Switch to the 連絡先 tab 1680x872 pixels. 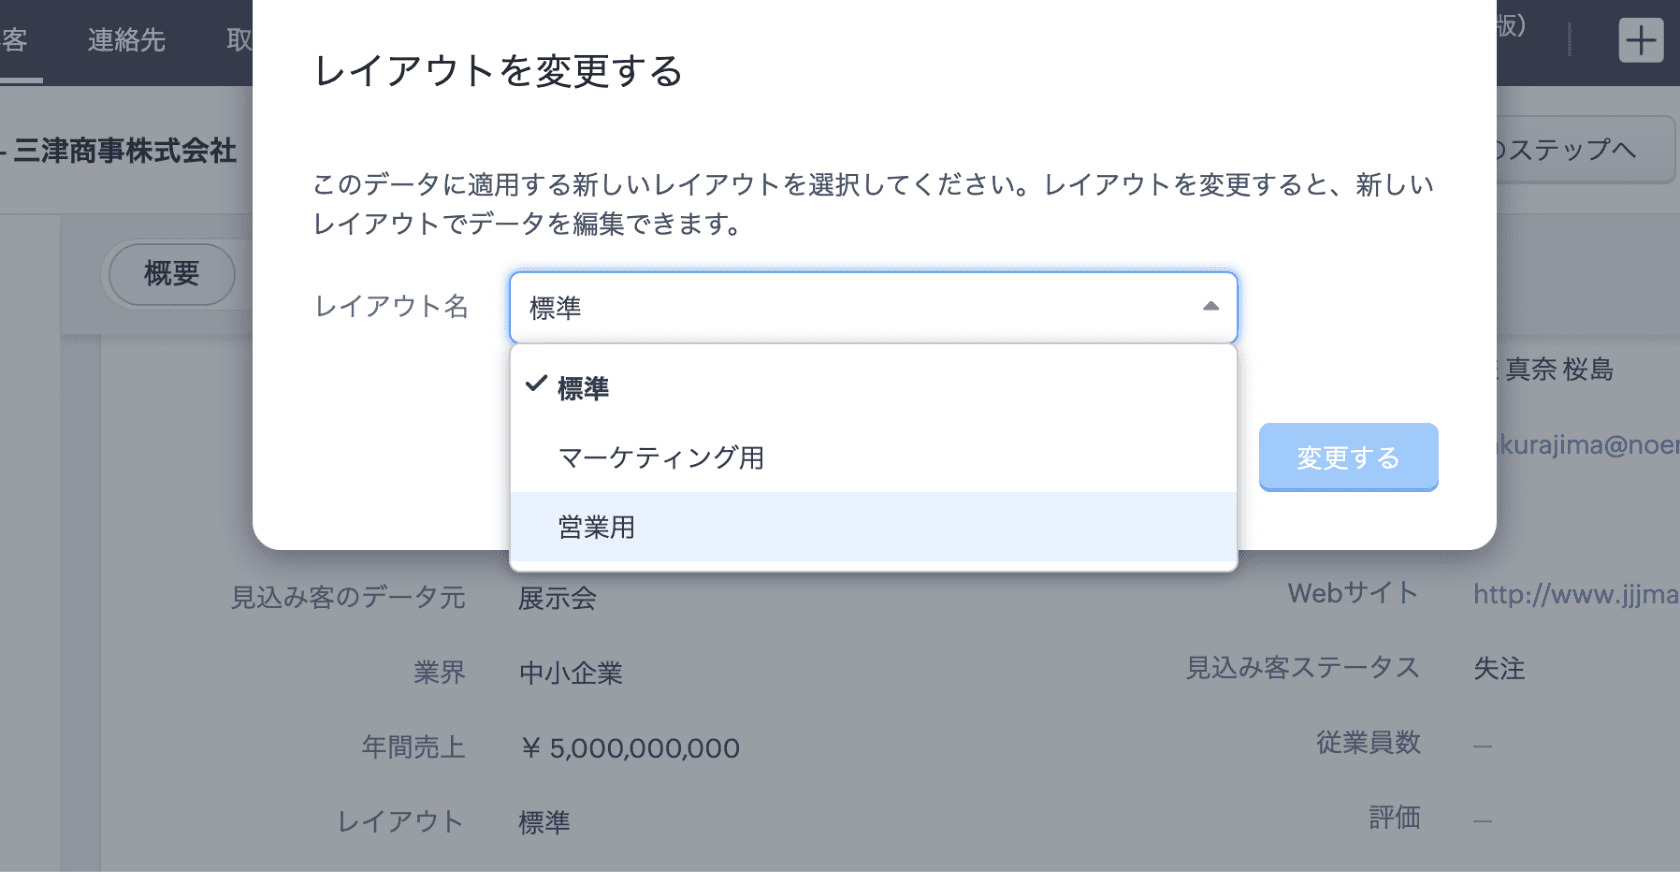point(126,40)
